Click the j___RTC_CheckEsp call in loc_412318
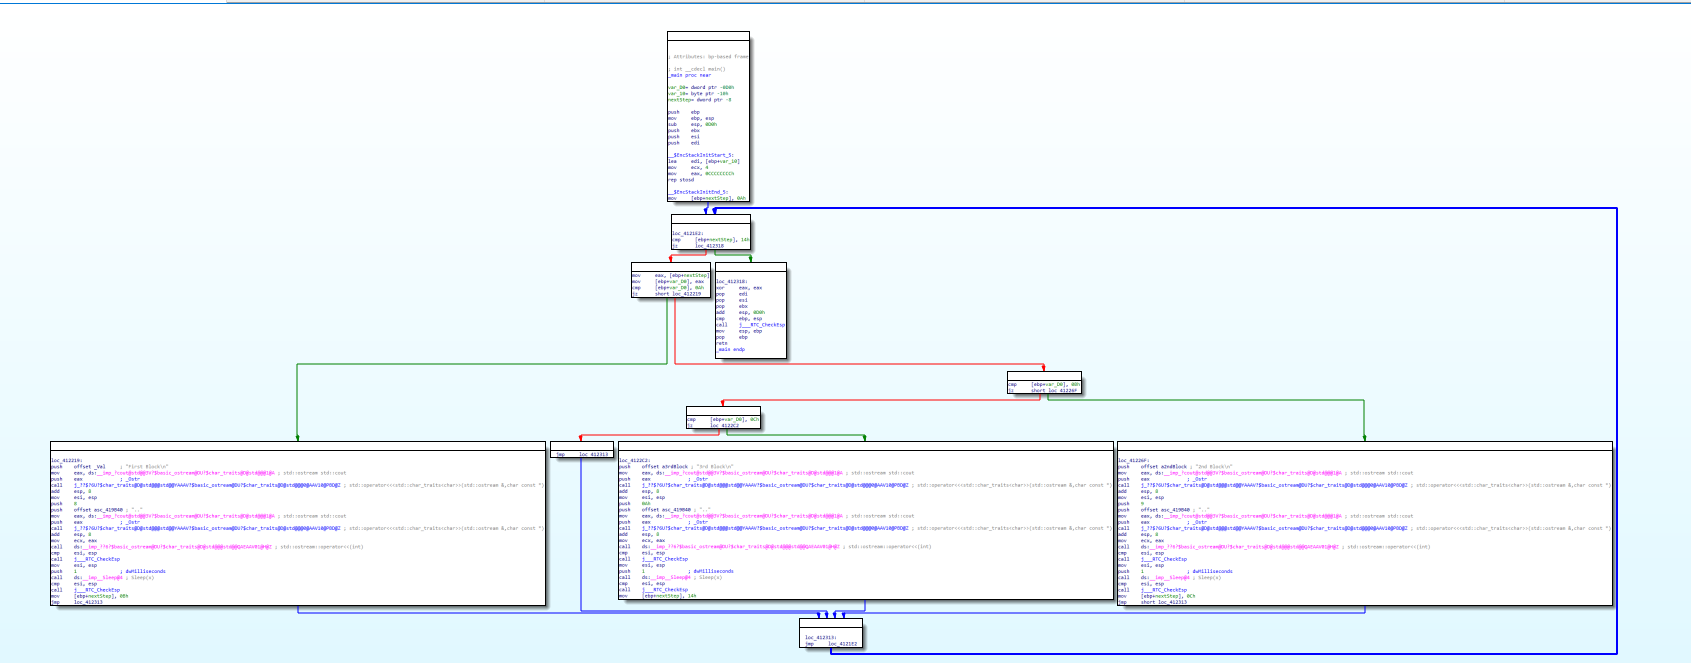1691x663 pixels. click(762, 325)
